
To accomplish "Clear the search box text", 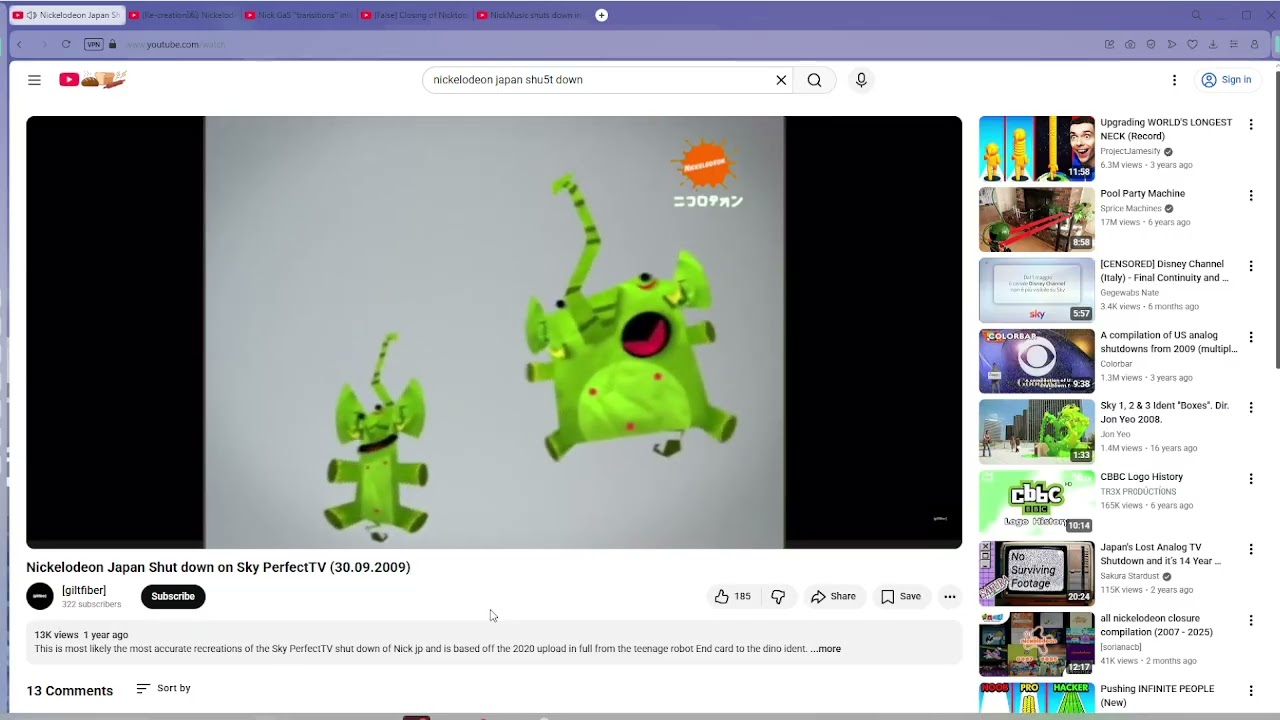I will click(x=781, y=80).
